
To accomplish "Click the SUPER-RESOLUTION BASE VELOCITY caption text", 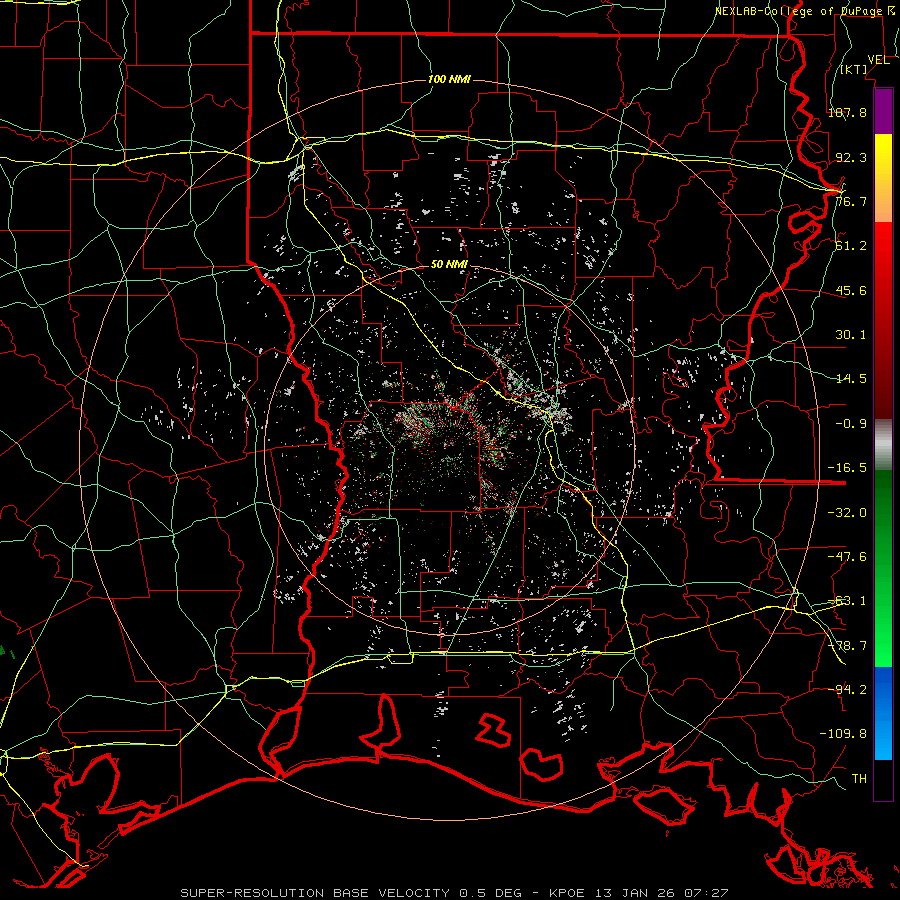I will (315, 893).
